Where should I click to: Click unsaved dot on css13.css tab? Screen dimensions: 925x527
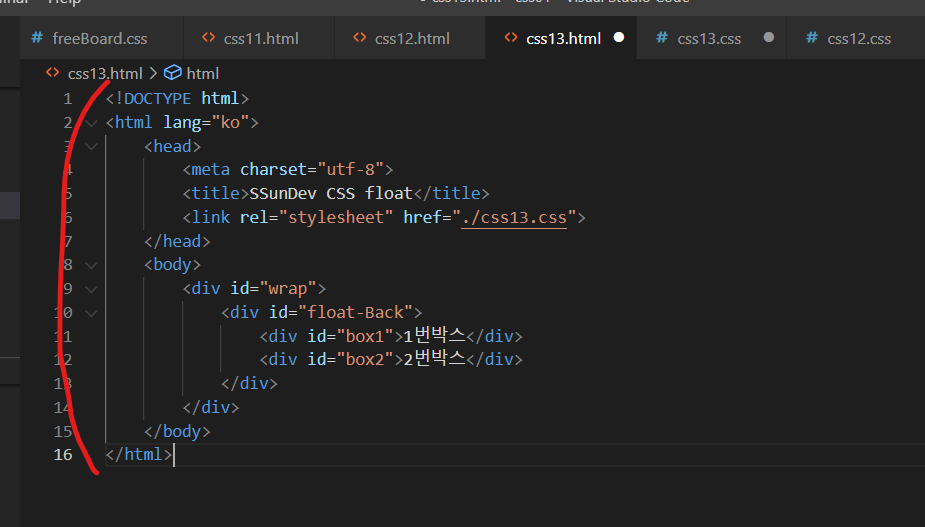click(x=769, y=37)
